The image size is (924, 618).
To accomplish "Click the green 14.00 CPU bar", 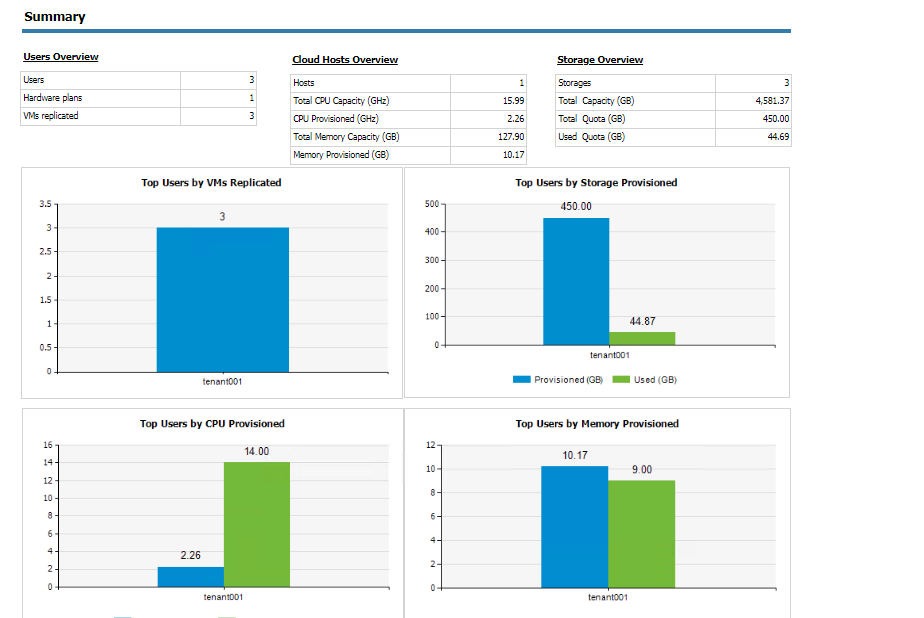I will click(x=256, y=524).
